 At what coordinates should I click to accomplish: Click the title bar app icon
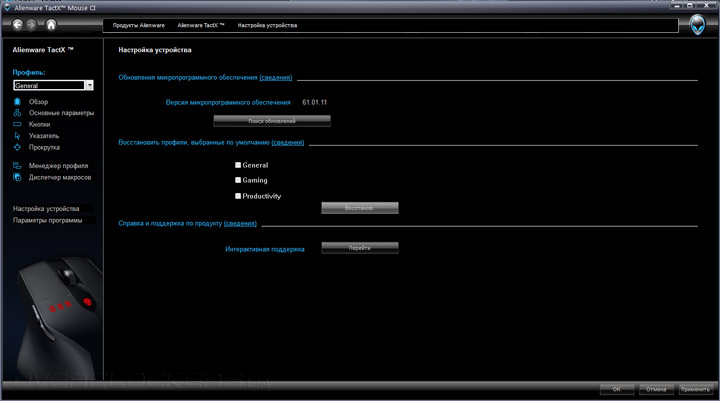click(7, 7)
